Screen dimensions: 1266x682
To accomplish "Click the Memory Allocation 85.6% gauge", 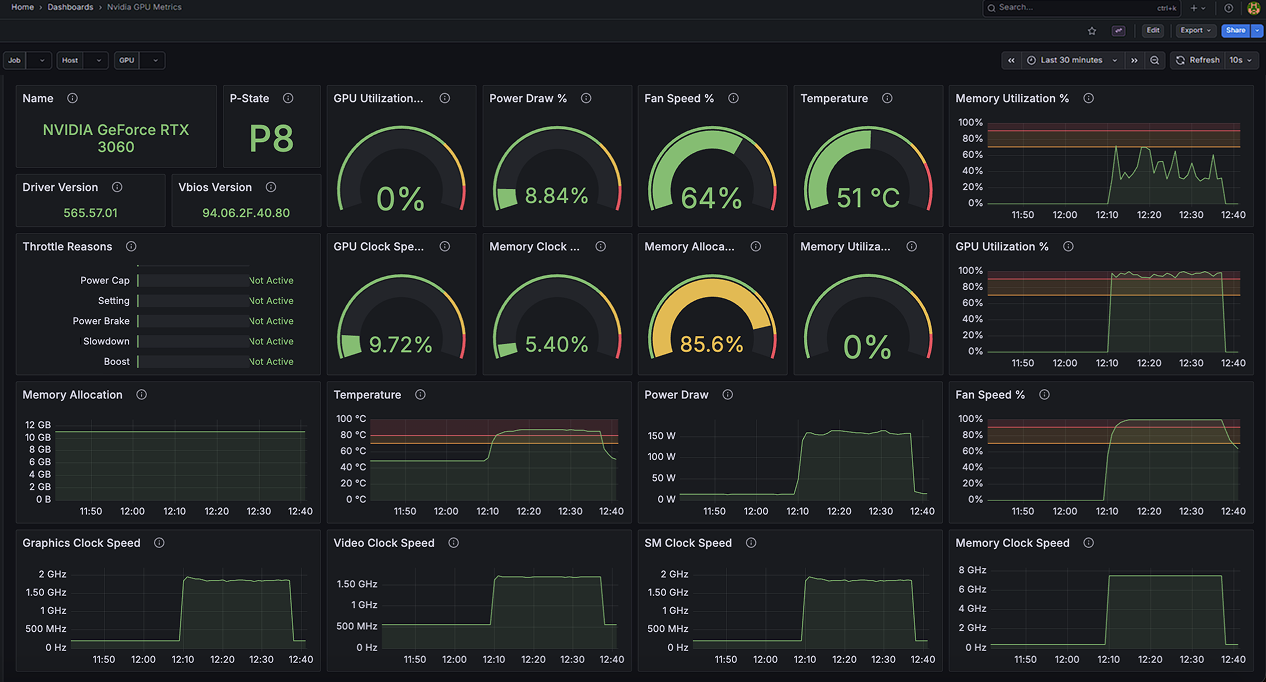I will tap(712, 318).
